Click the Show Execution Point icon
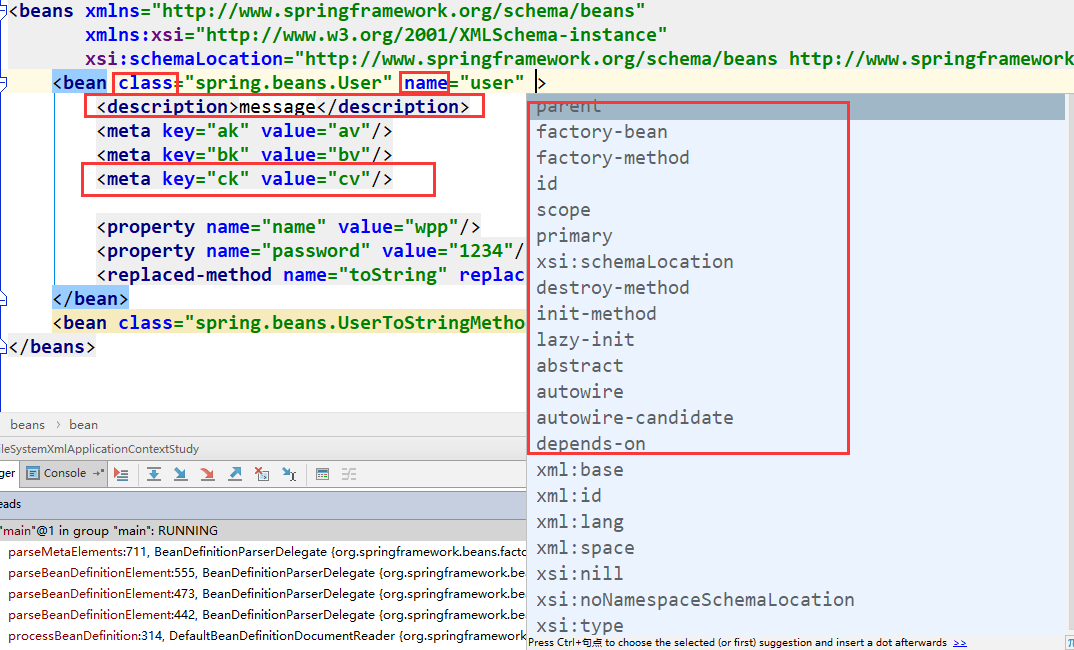 [x=121, y=474]
